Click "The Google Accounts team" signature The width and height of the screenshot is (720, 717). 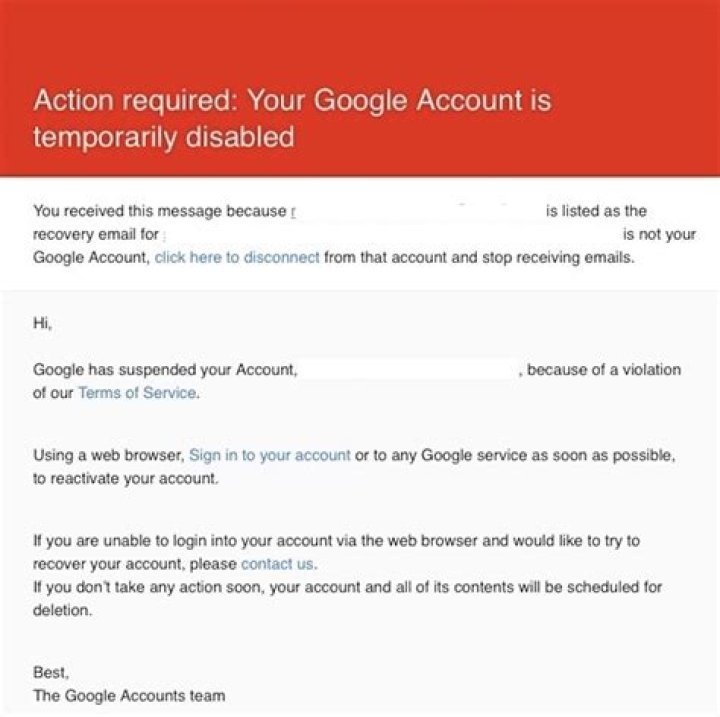[129, 695]
